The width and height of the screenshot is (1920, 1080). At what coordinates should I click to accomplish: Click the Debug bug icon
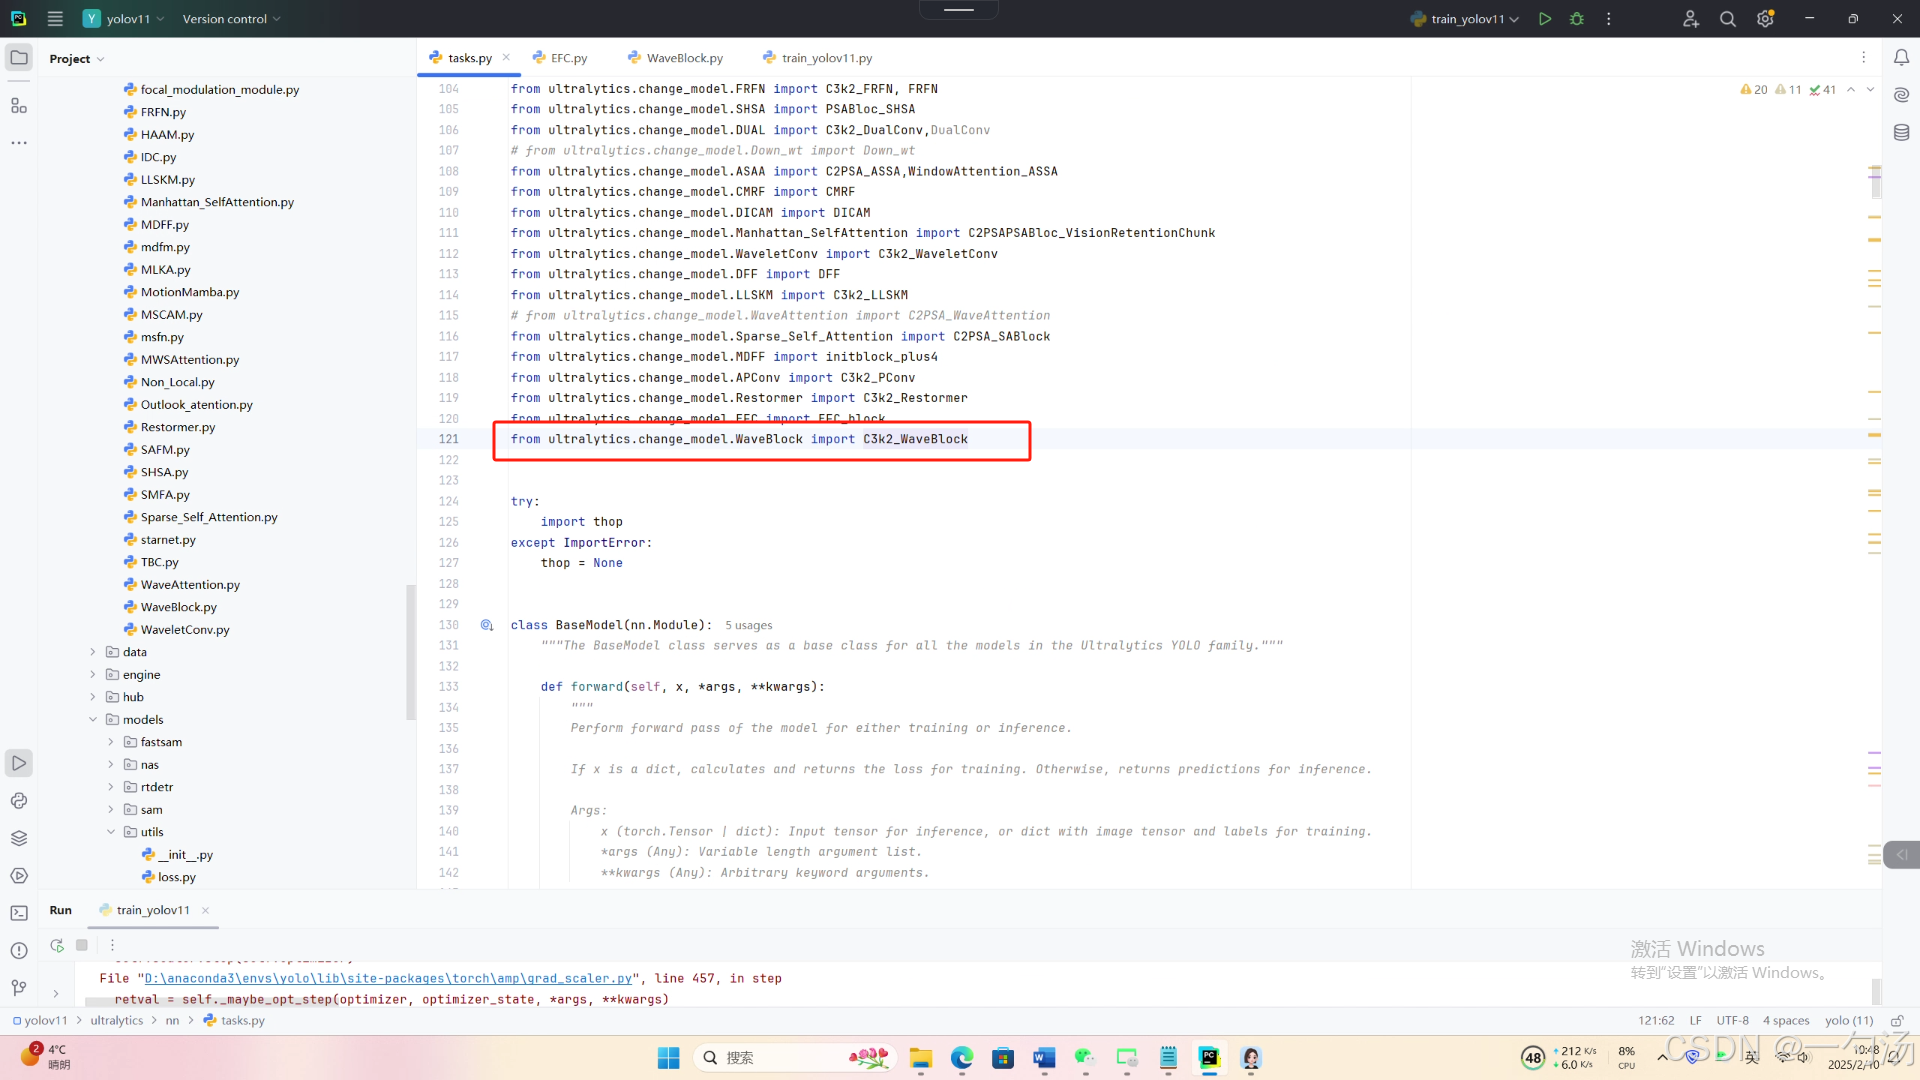1577,19
